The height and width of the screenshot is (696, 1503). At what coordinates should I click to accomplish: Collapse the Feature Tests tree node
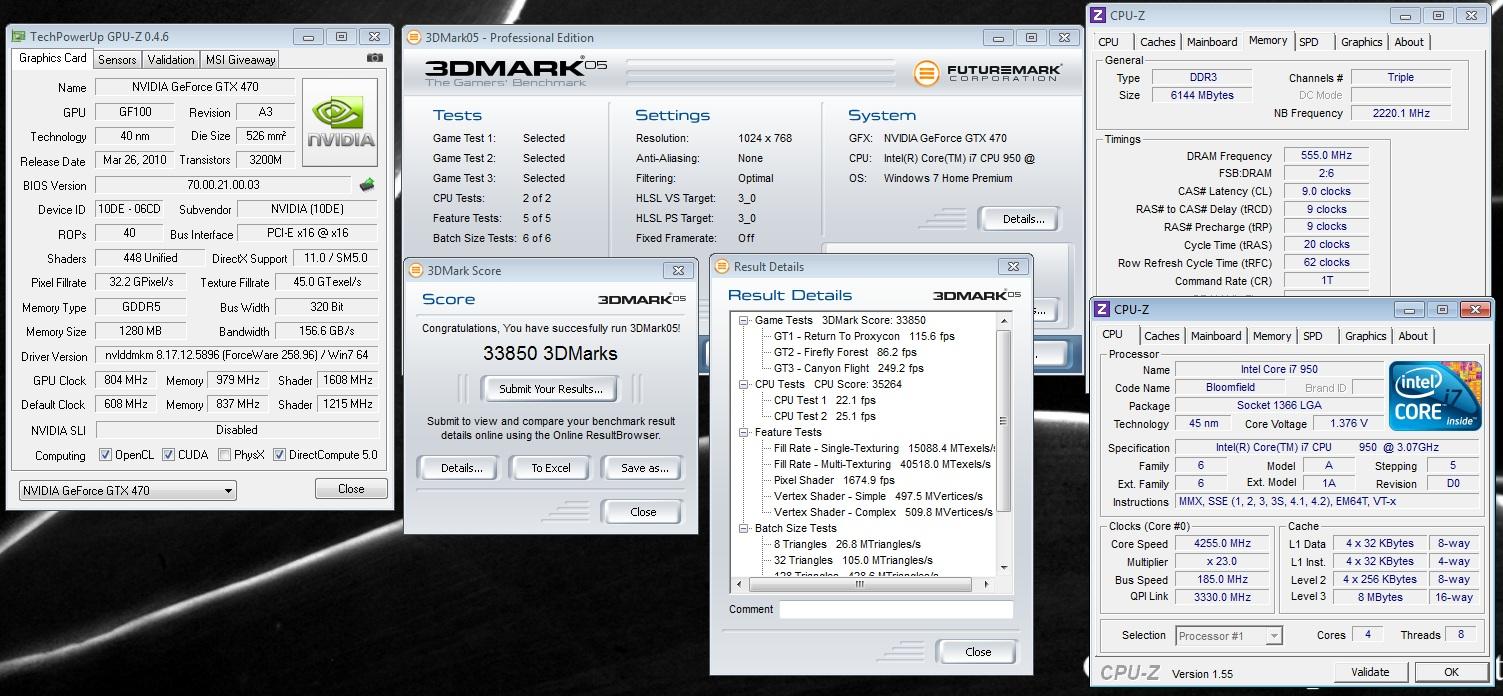(x=744, y=432)
